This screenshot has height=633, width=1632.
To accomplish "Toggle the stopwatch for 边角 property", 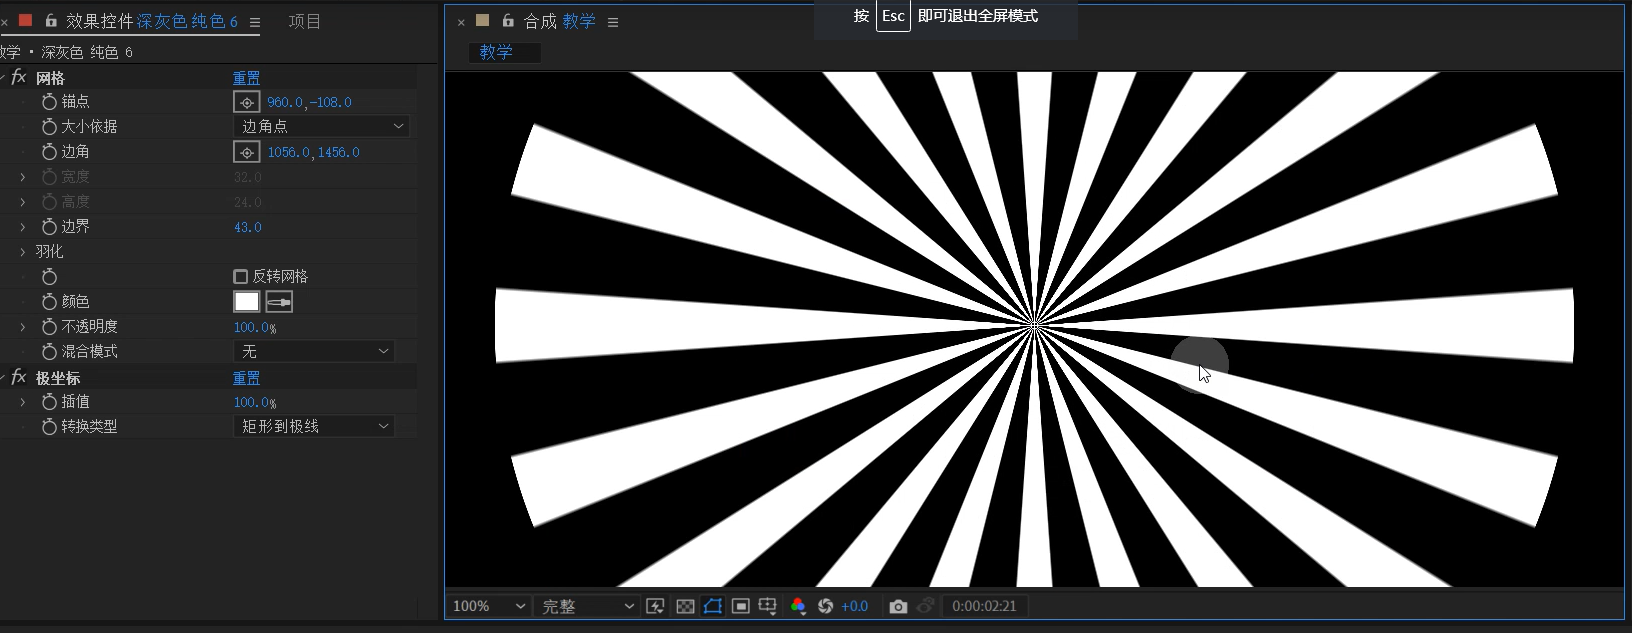I will coord(49,152).
